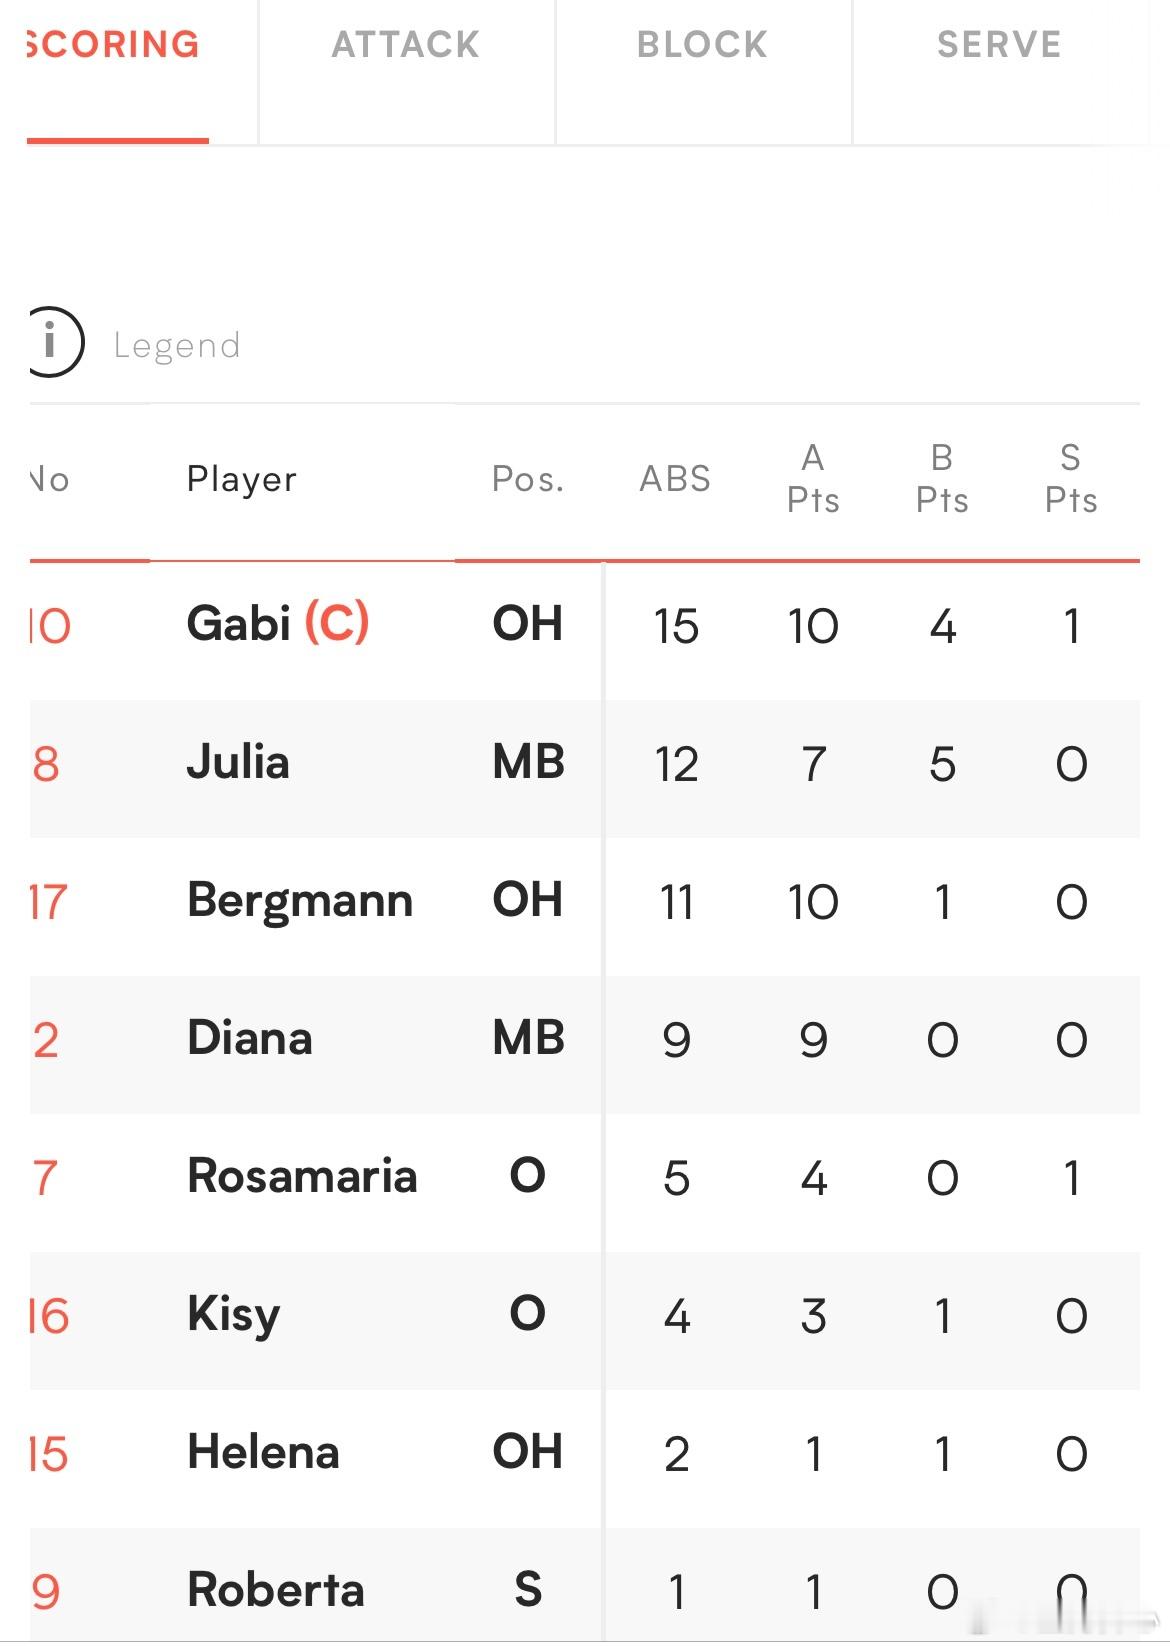Image resolution: width=1170 pixels, height=1646 pixels.
Task: Switch to the Serve tab
Action: point(999,45)
